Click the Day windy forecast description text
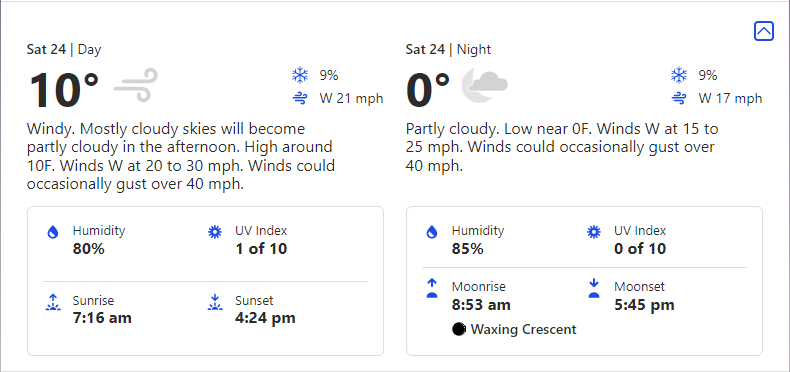 click(x=181, y=156)
